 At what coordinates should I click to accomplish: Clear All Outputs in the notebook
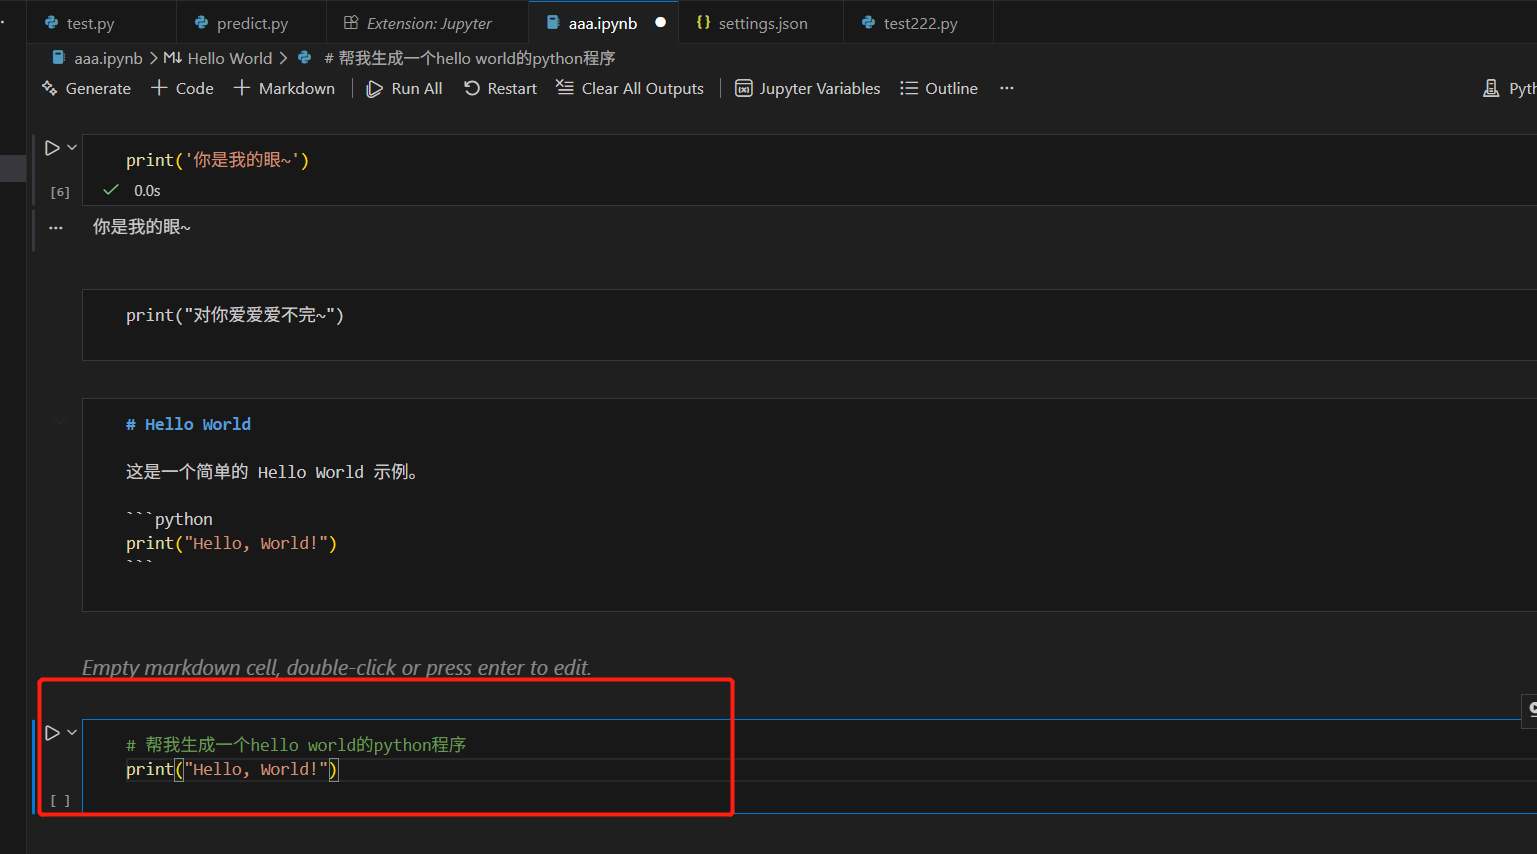pyautogui.click(x=630, y=89)
